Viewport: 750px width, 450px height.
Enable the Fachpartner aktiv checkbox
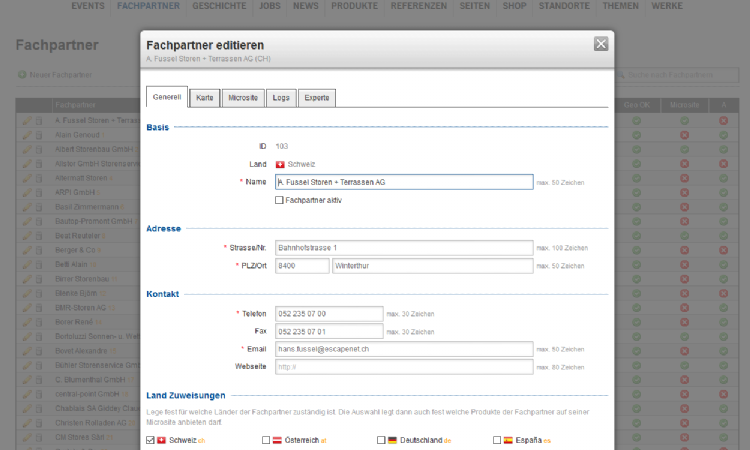click(x=279, y=200)
